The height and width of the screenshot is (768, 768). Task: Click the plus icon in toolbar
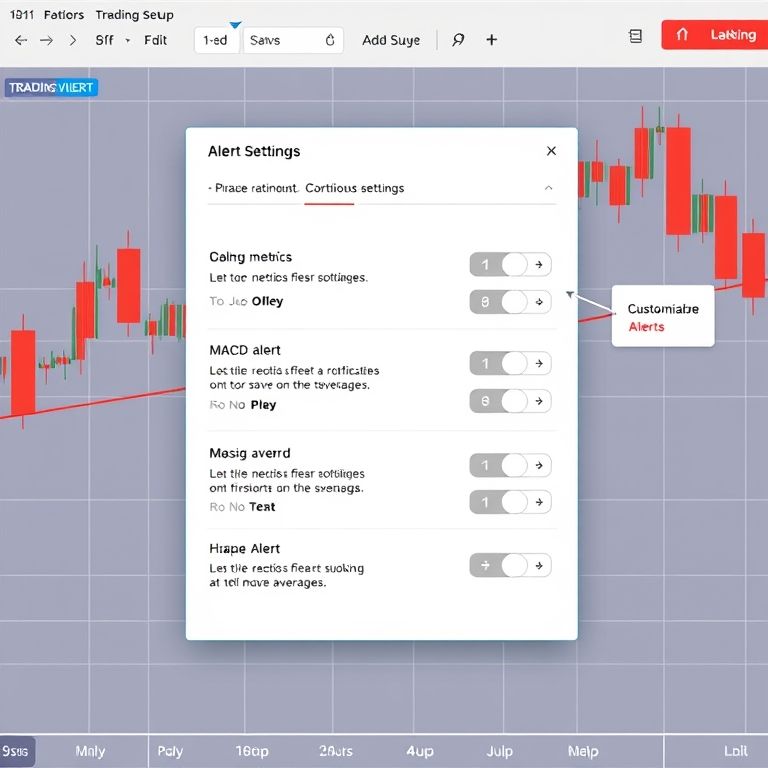point(491,41)
